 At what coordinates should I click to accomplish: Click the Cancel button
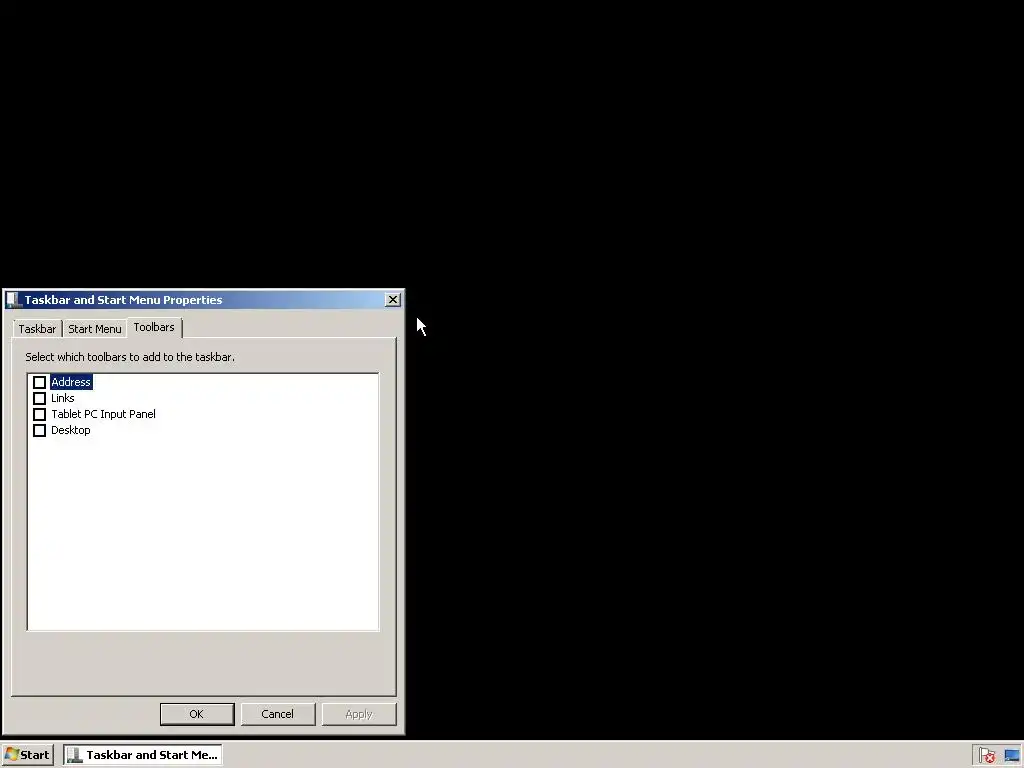pos(278,714)
